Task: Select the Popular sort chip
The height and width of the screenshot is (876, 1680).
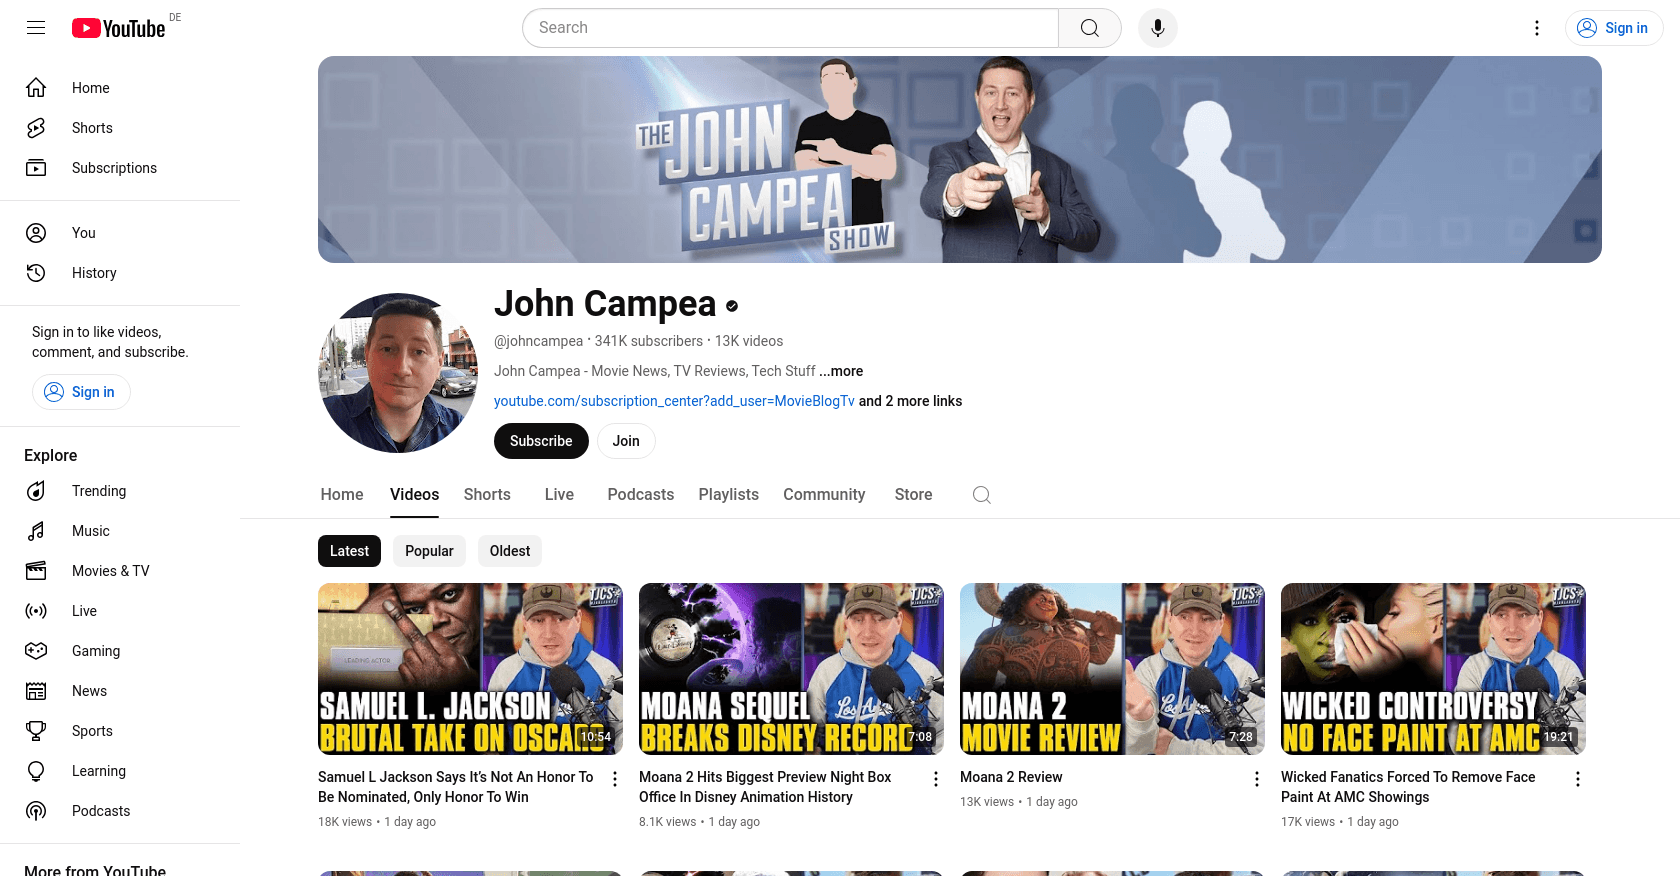Action: pos(429,551)
